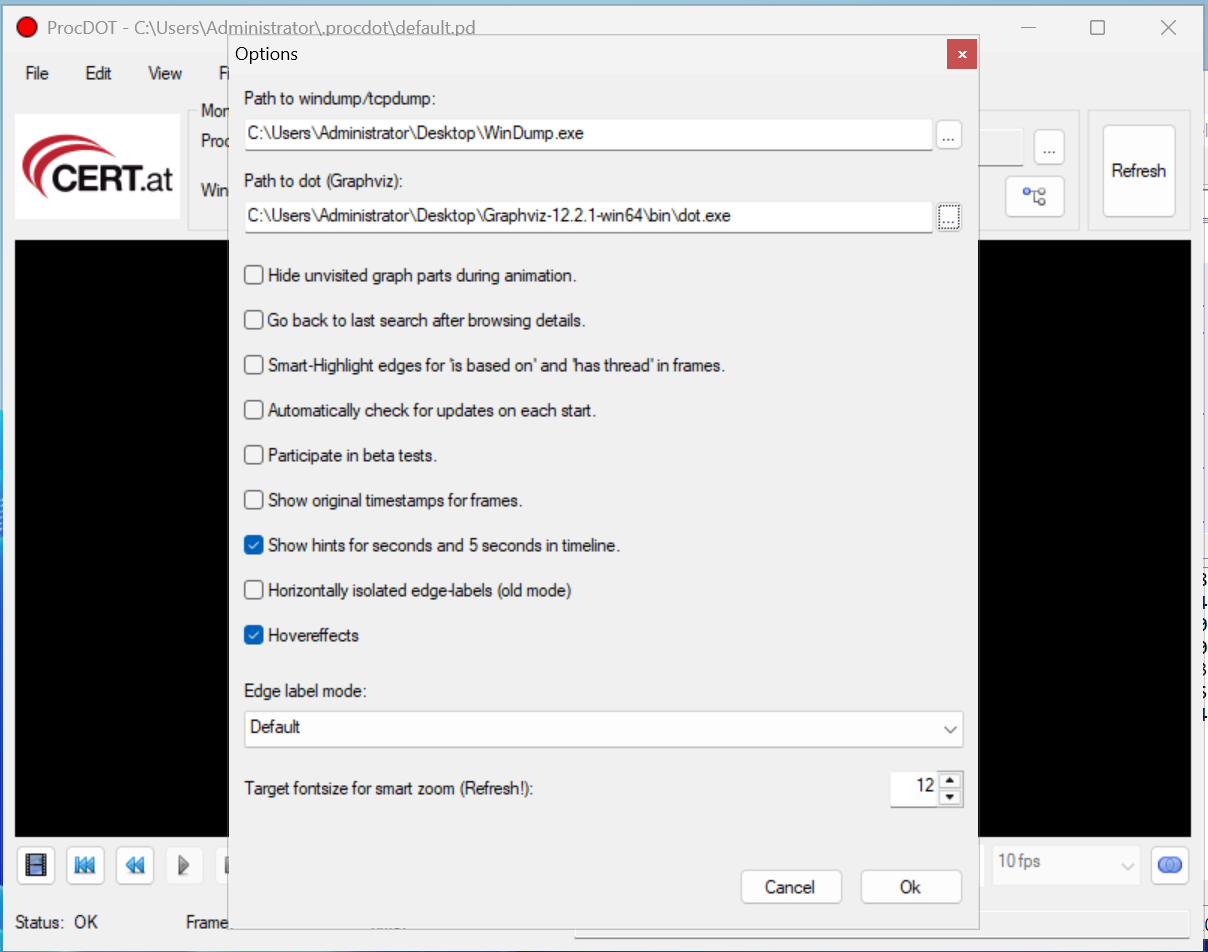
Task: Click the process tree launcher icon
Action: coord(1034,197)
